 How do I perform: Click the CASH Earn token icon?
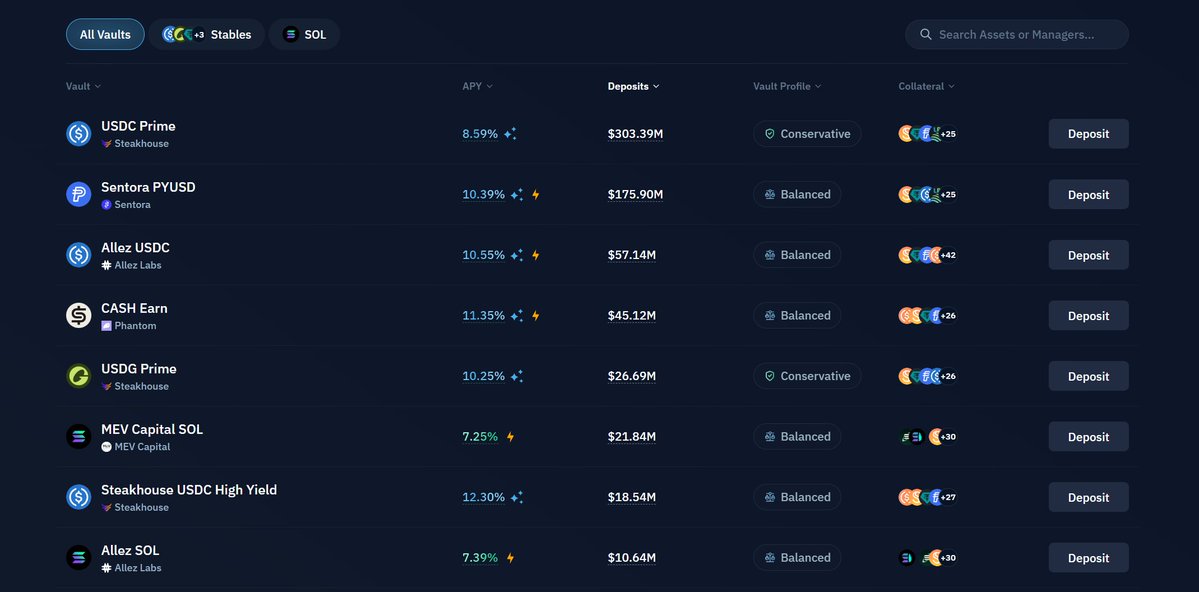click(79, 316)
